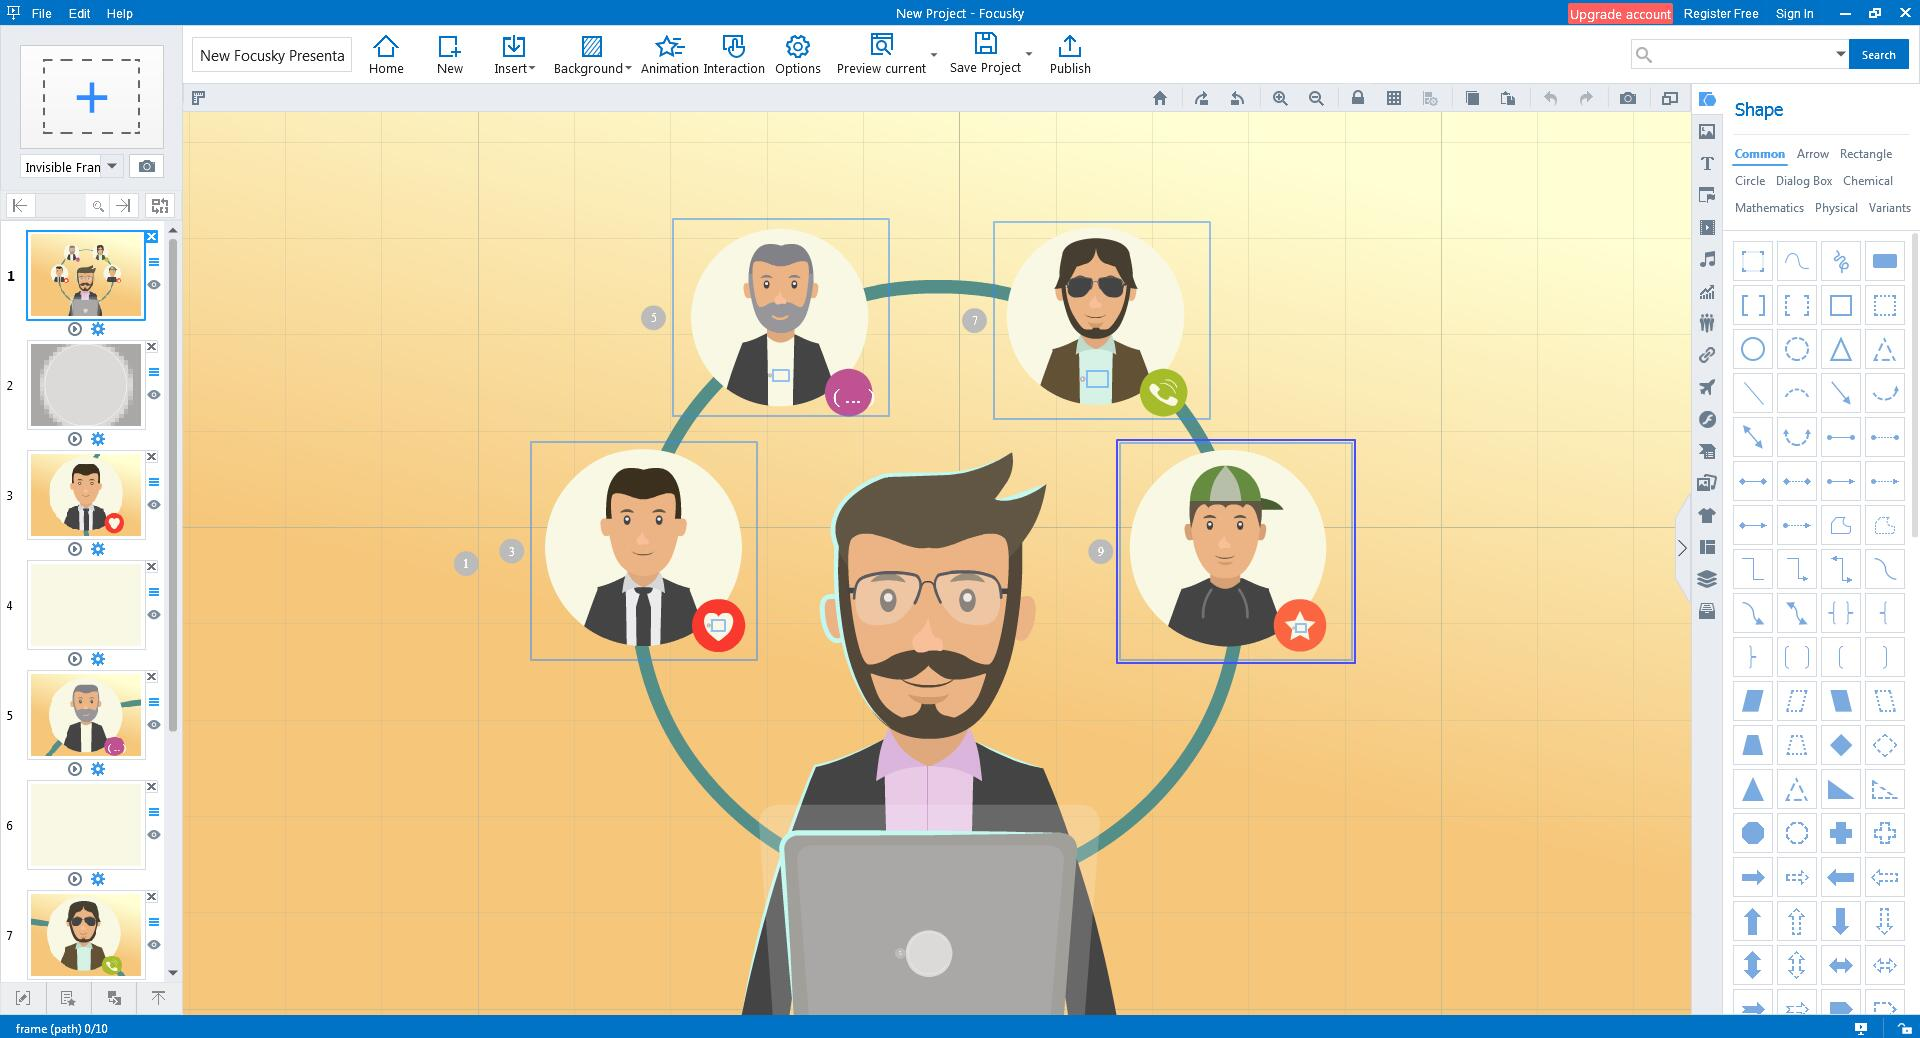
Task: Click the zoom in magnifier icon
Action: pos(1280,98)
